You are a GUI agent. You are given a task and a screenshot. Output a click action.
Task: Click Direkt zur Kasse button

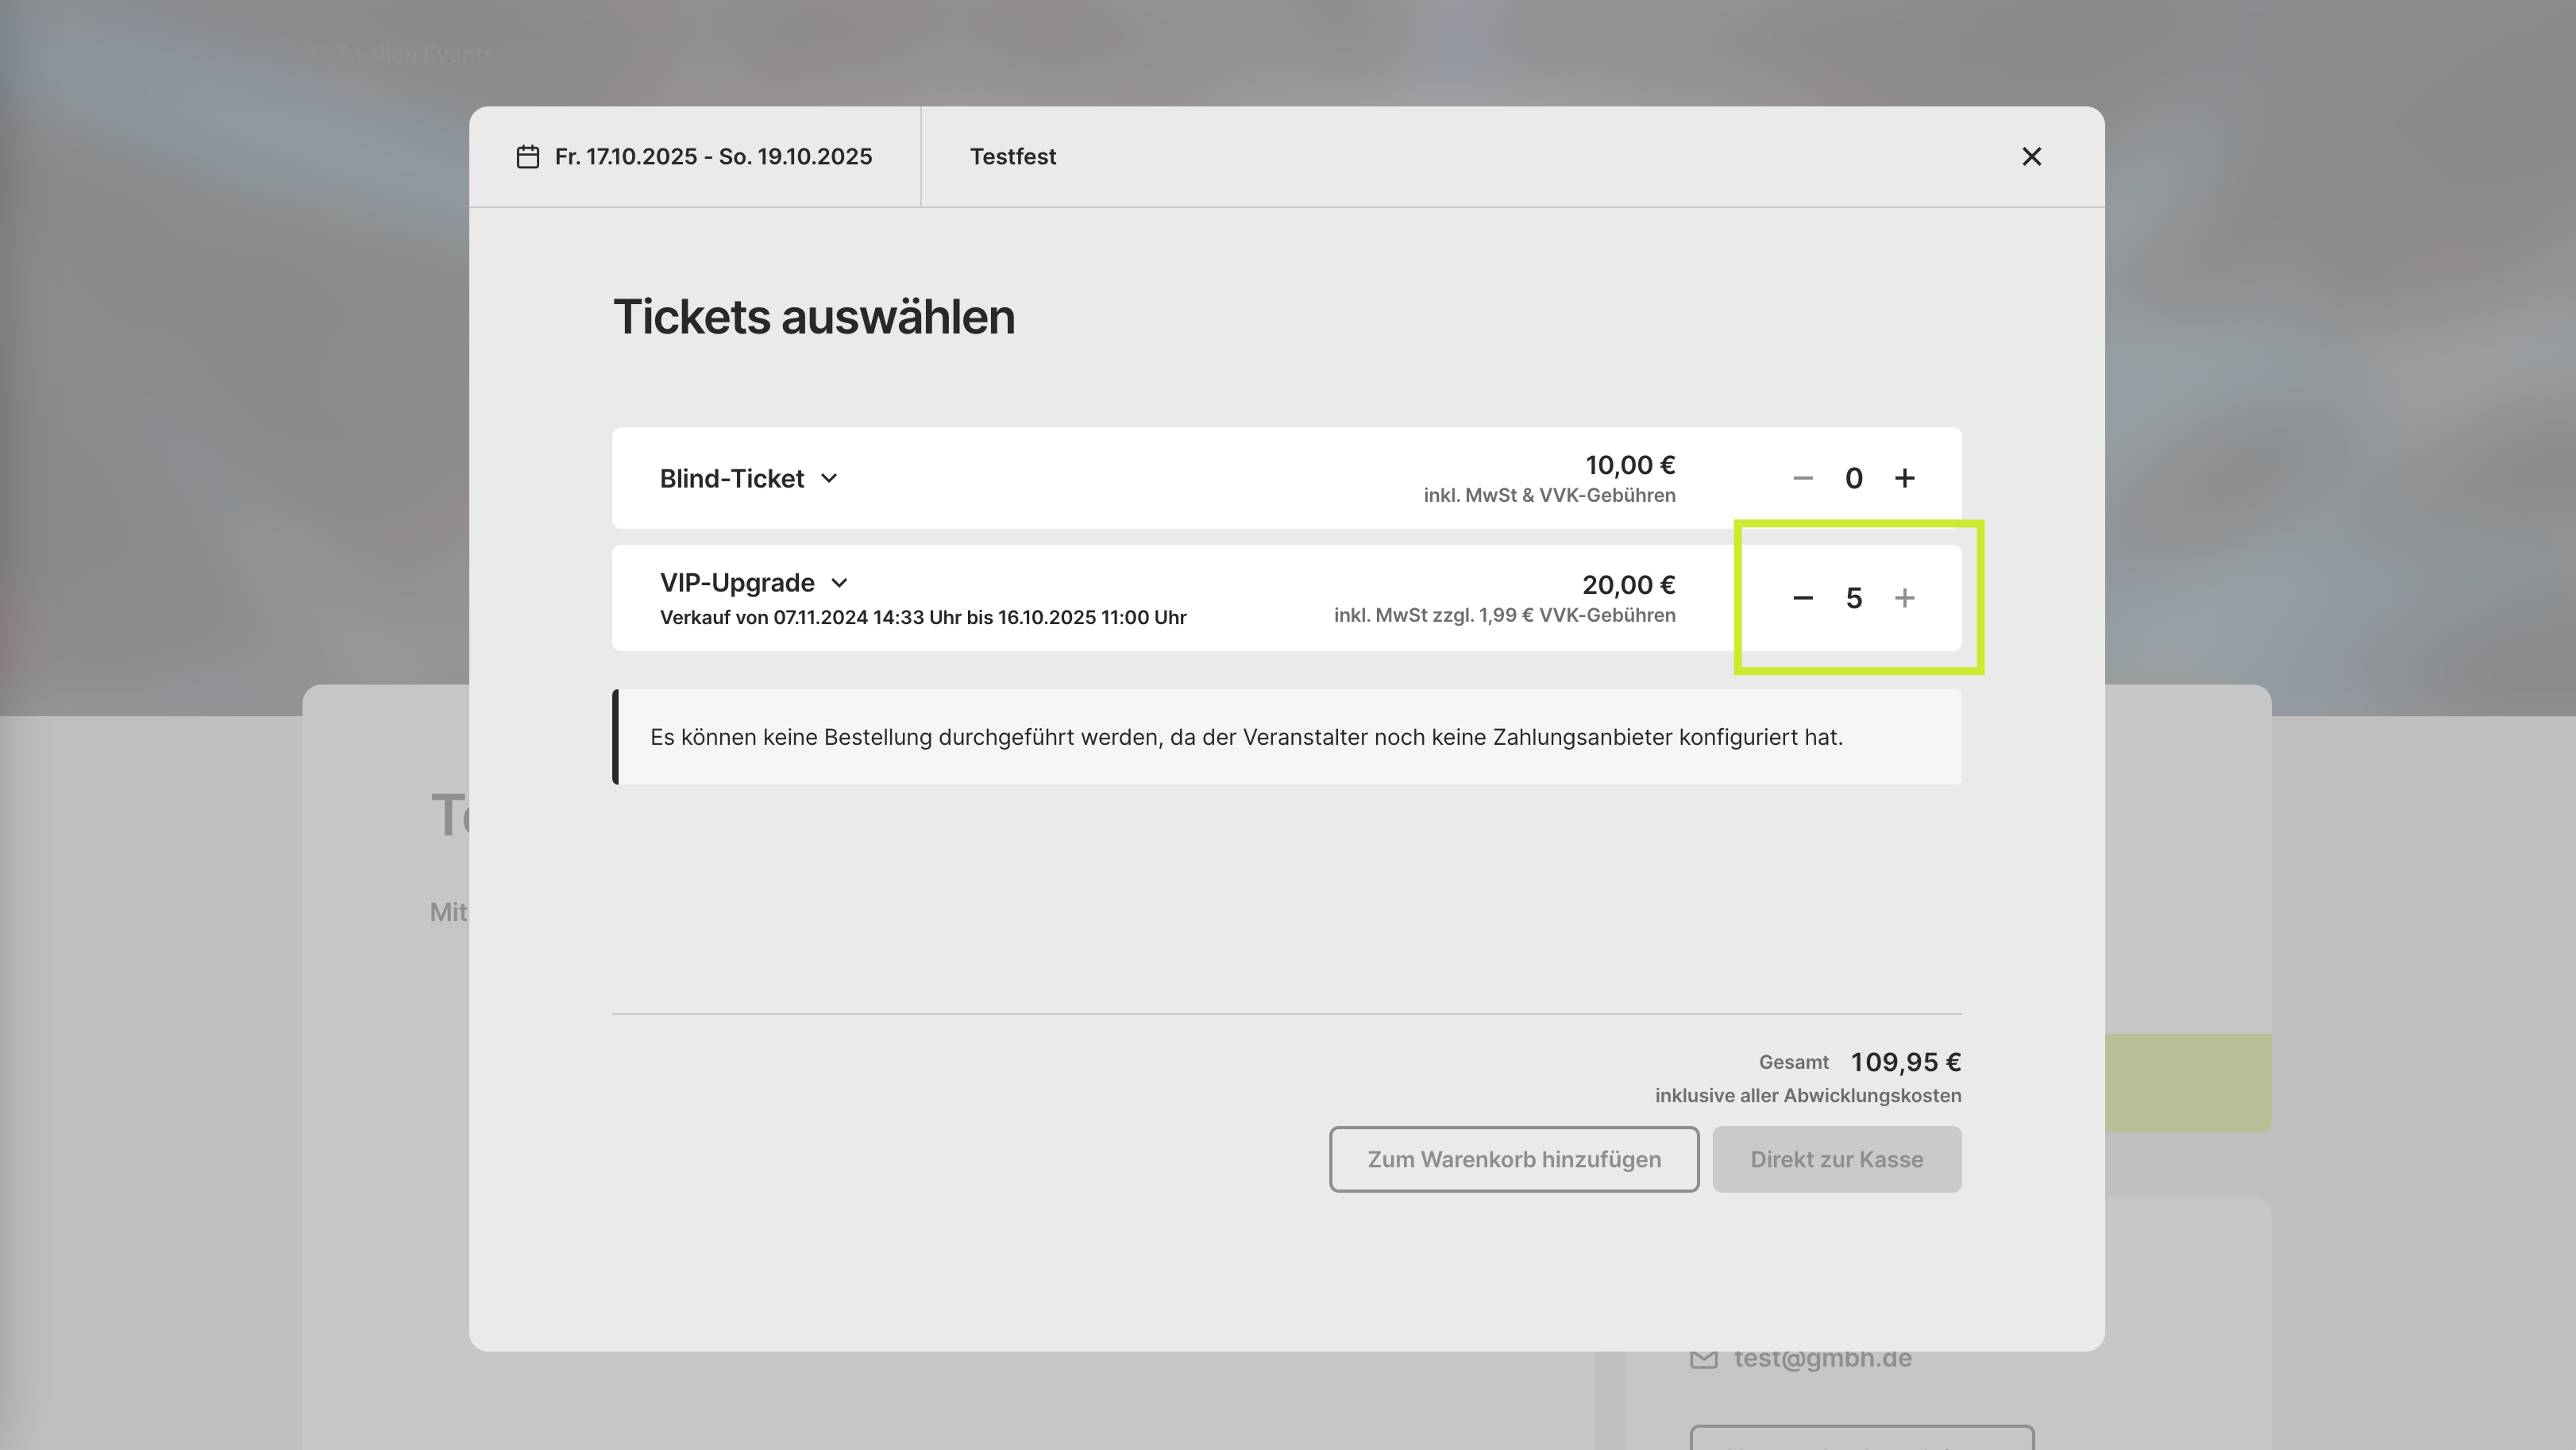(1837, 1159)
